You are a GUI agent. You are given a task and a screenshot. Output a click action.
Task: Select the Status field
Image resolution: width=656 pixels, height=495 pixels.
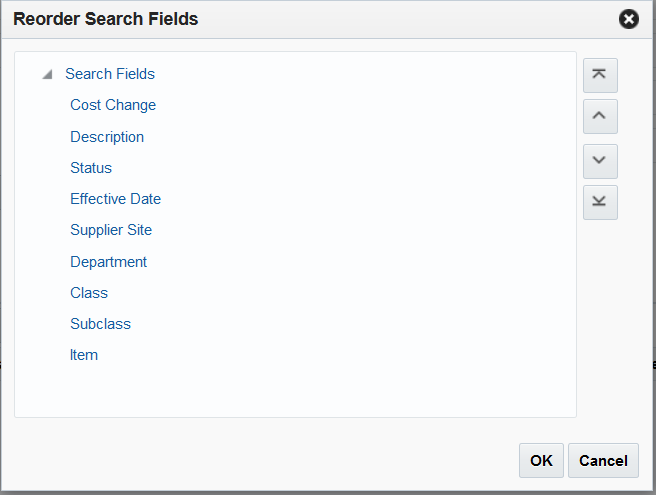(x=91, y=168)
